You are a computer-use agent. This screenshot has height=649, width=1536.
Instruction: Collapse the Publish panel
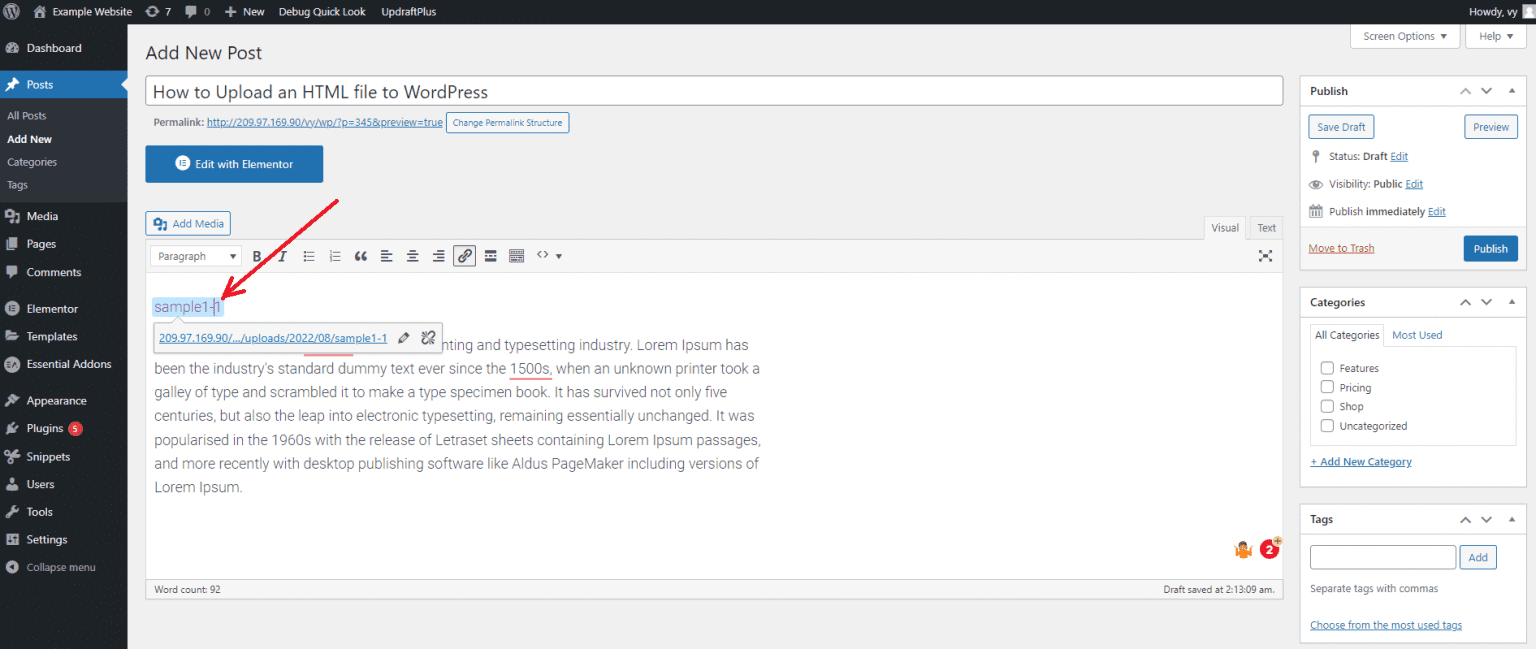coord(1511,90)
